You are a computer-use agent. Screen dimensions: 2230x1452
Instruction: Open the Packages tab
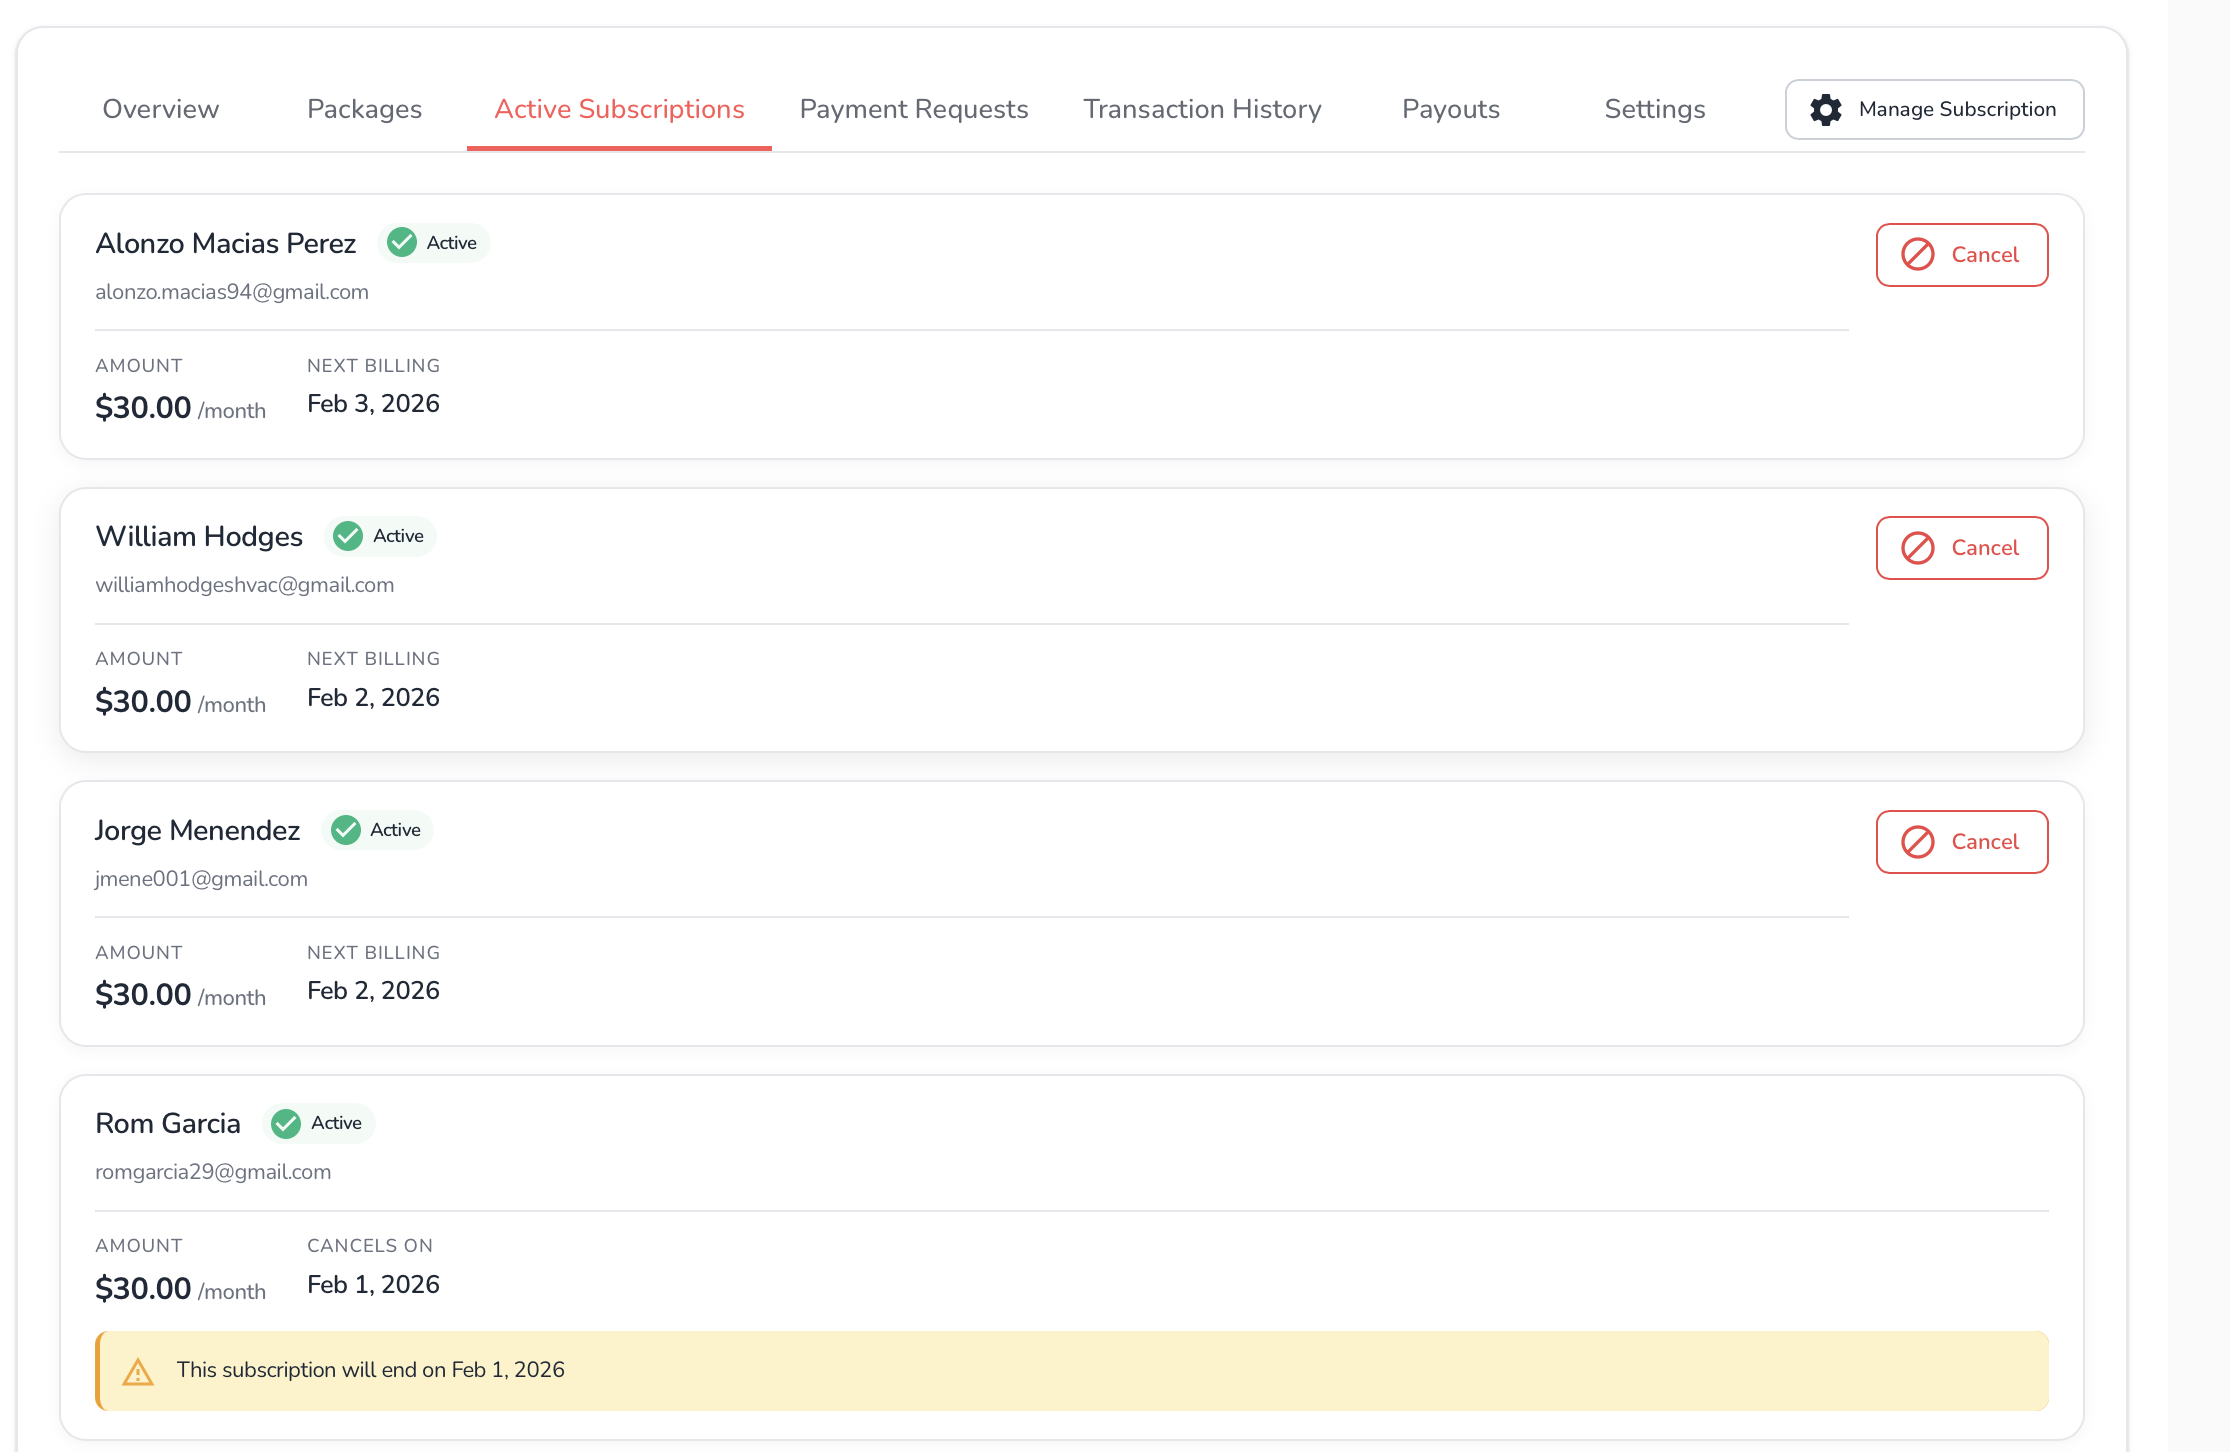pyautogui.click(x=364, y=109)
